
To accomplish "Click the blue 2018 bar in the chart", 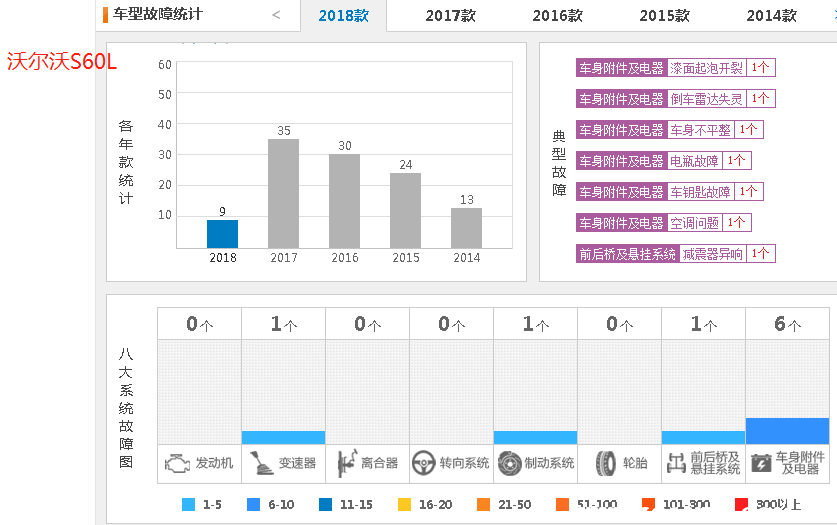I will [222, 234].
